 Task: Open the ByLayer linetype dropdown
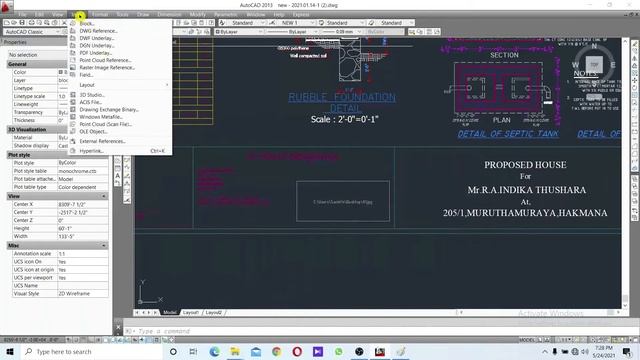316,31
